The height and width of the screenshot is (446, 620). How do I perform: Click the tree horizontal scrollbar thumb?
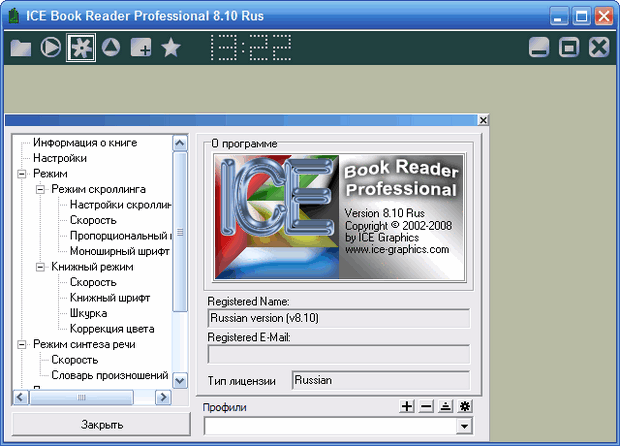[x=81, y=397]
